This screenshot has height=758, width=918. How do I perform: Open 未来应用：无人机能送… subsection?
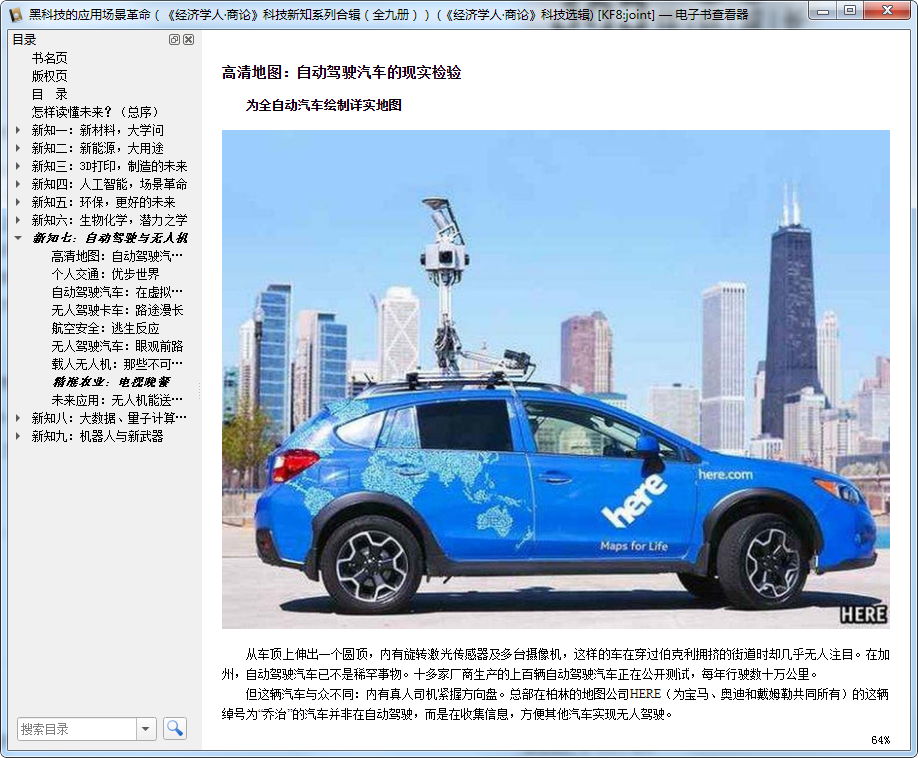pyautogui.click(x=117, y=400)
